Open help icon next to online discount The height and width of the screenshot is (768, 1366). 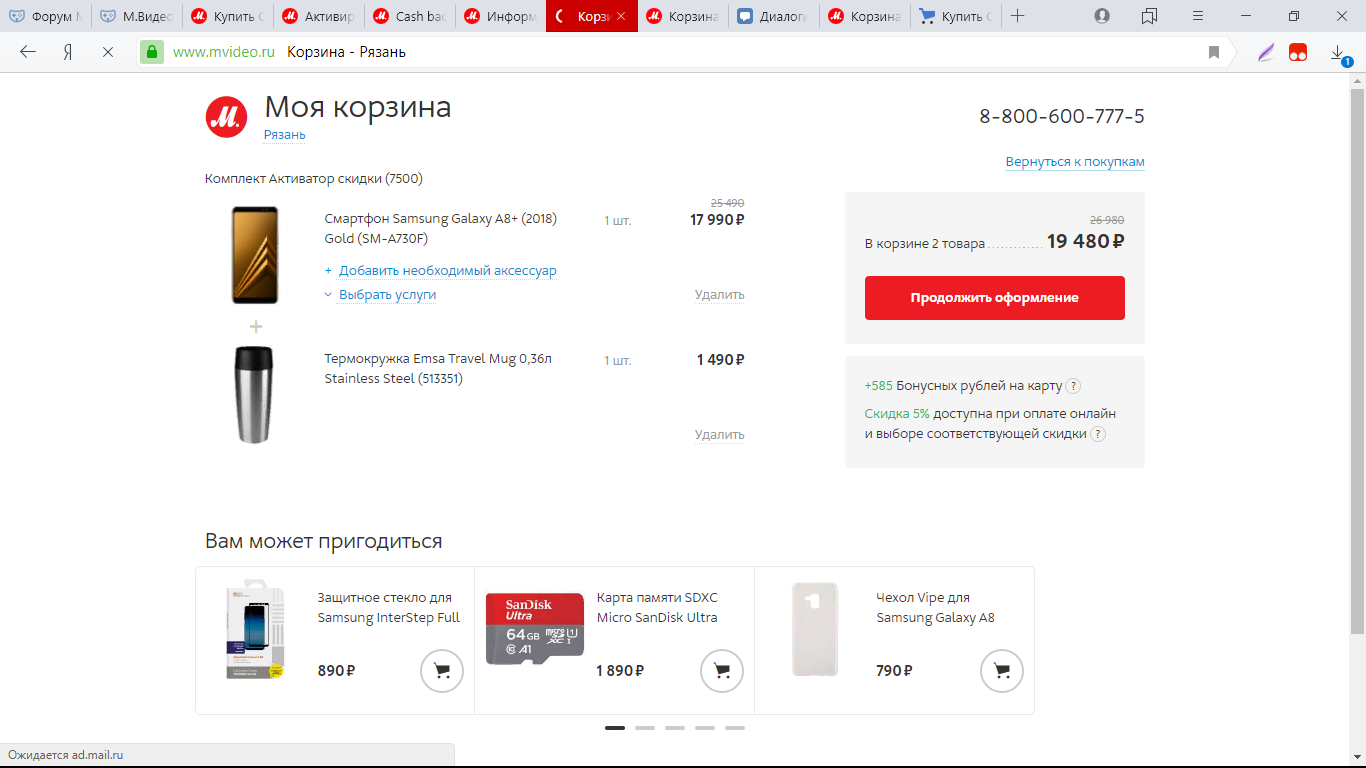(1097, 434)
